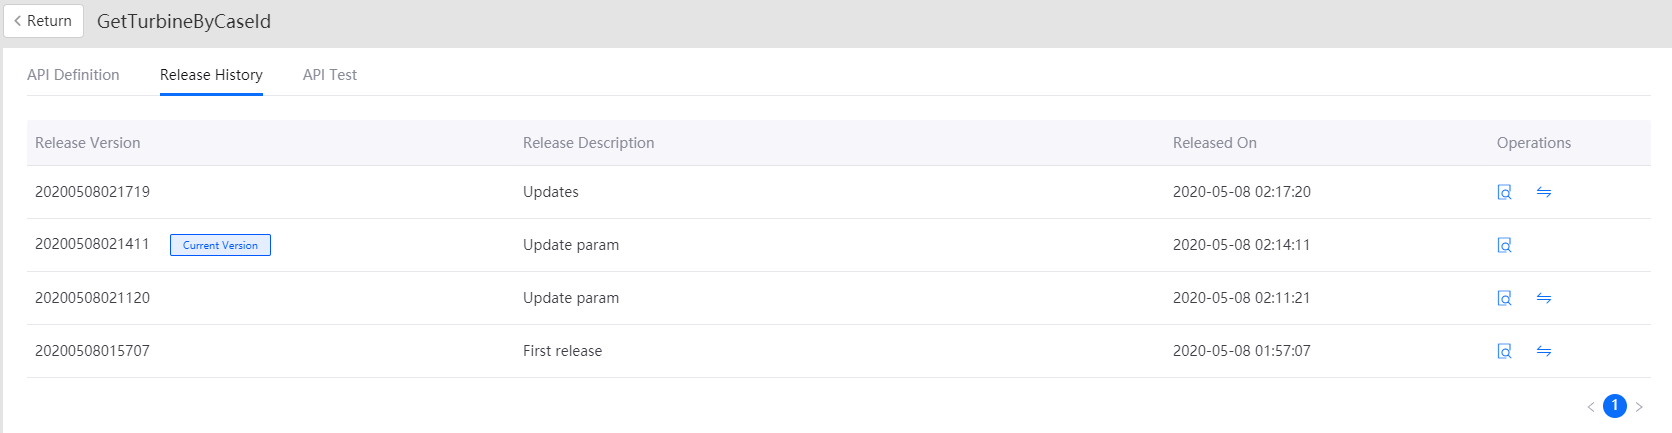Click the Released On column header
The height and width of the screenshot is (433, 1672).
click(x=1215, y=143)
